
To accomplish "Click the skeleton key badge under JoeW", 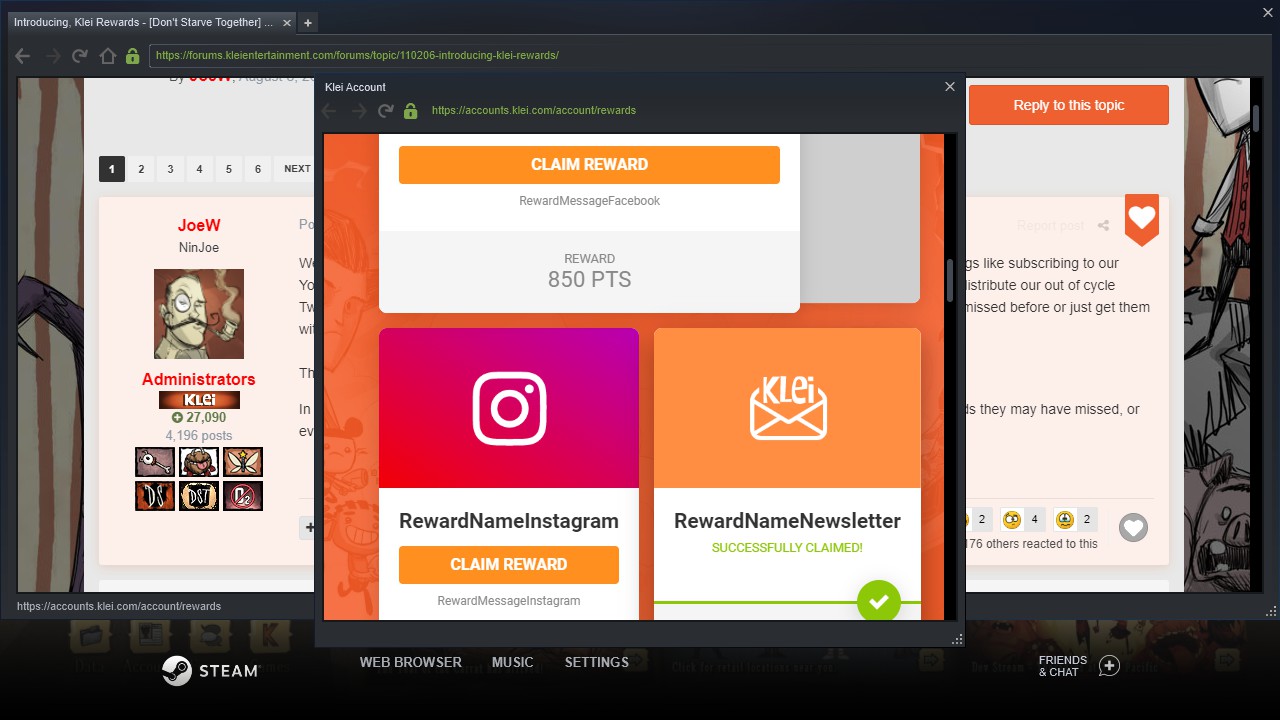I will [155, 462].
